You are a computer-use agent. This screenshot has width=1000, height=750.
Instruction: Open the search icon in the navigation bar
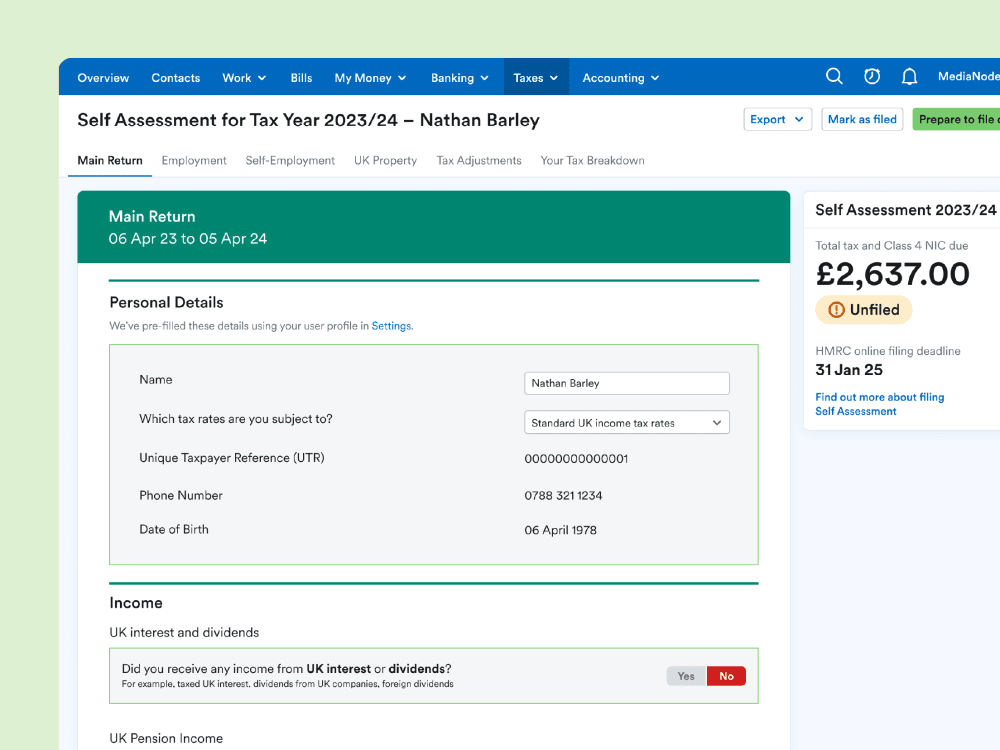tap(834, 76)
